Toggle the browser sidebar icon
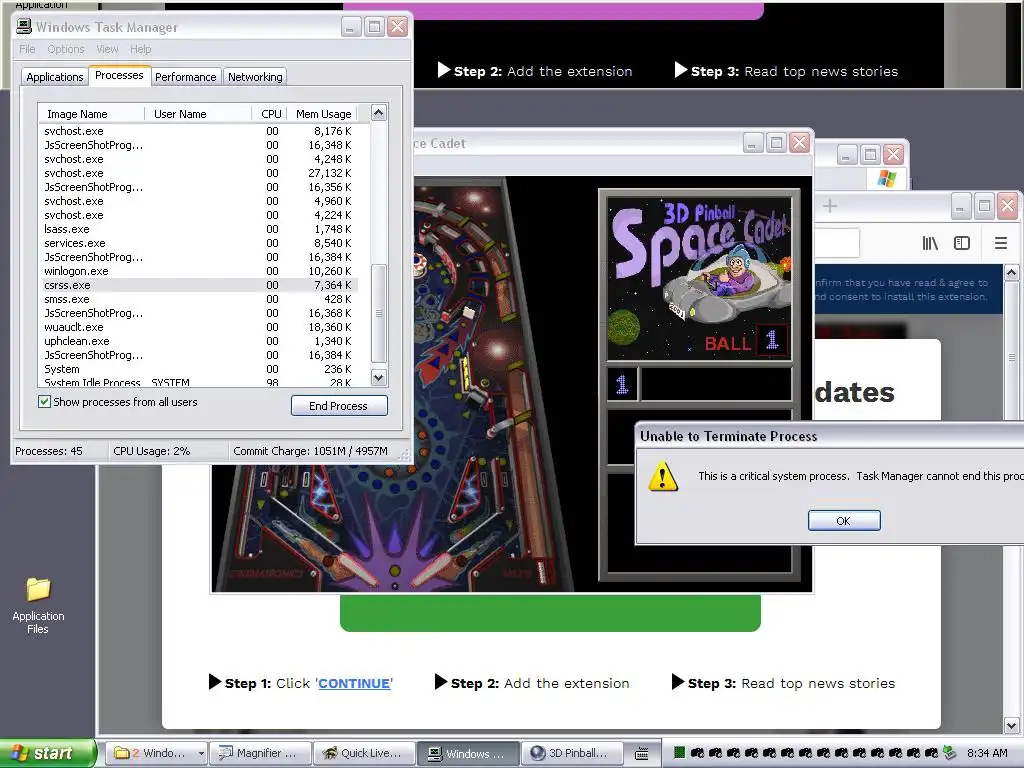Image resolution: width=1024 pixels, height=768 pixels. (x=962, y=243)
